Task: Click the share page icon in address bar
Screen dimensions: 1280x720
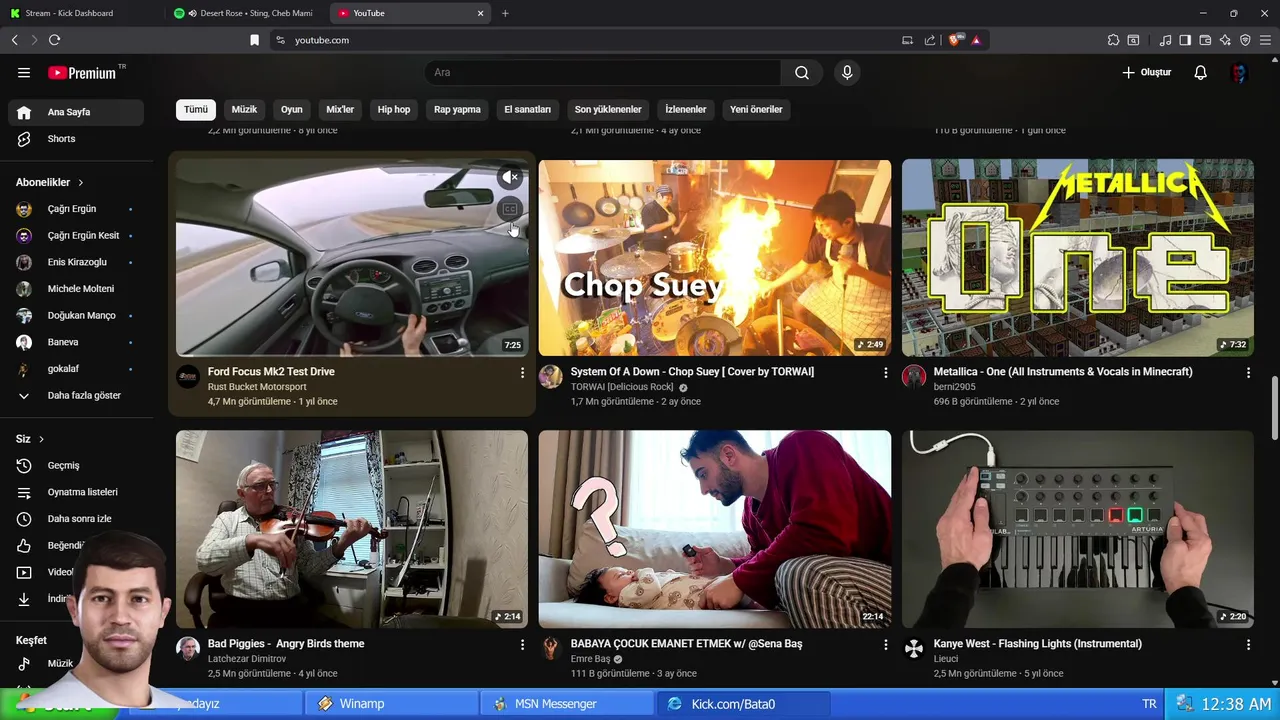Action: click(x=930, y=40)
